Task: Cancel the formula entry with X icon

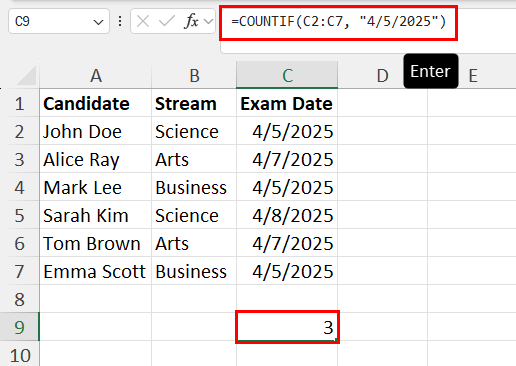Action: pos(143,22)
